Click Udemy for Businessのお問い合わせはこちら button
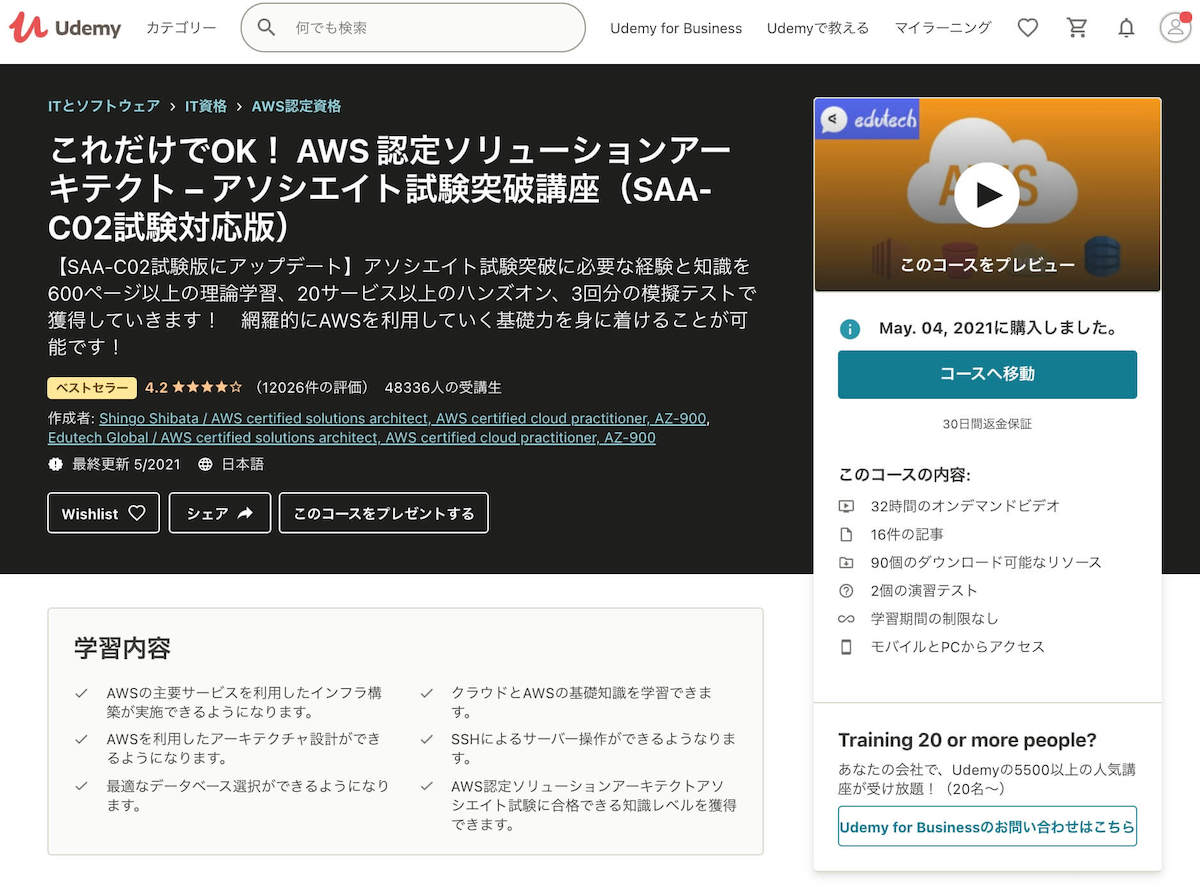Viewport: 1200px width, 890px height. (x=987, y=827)
